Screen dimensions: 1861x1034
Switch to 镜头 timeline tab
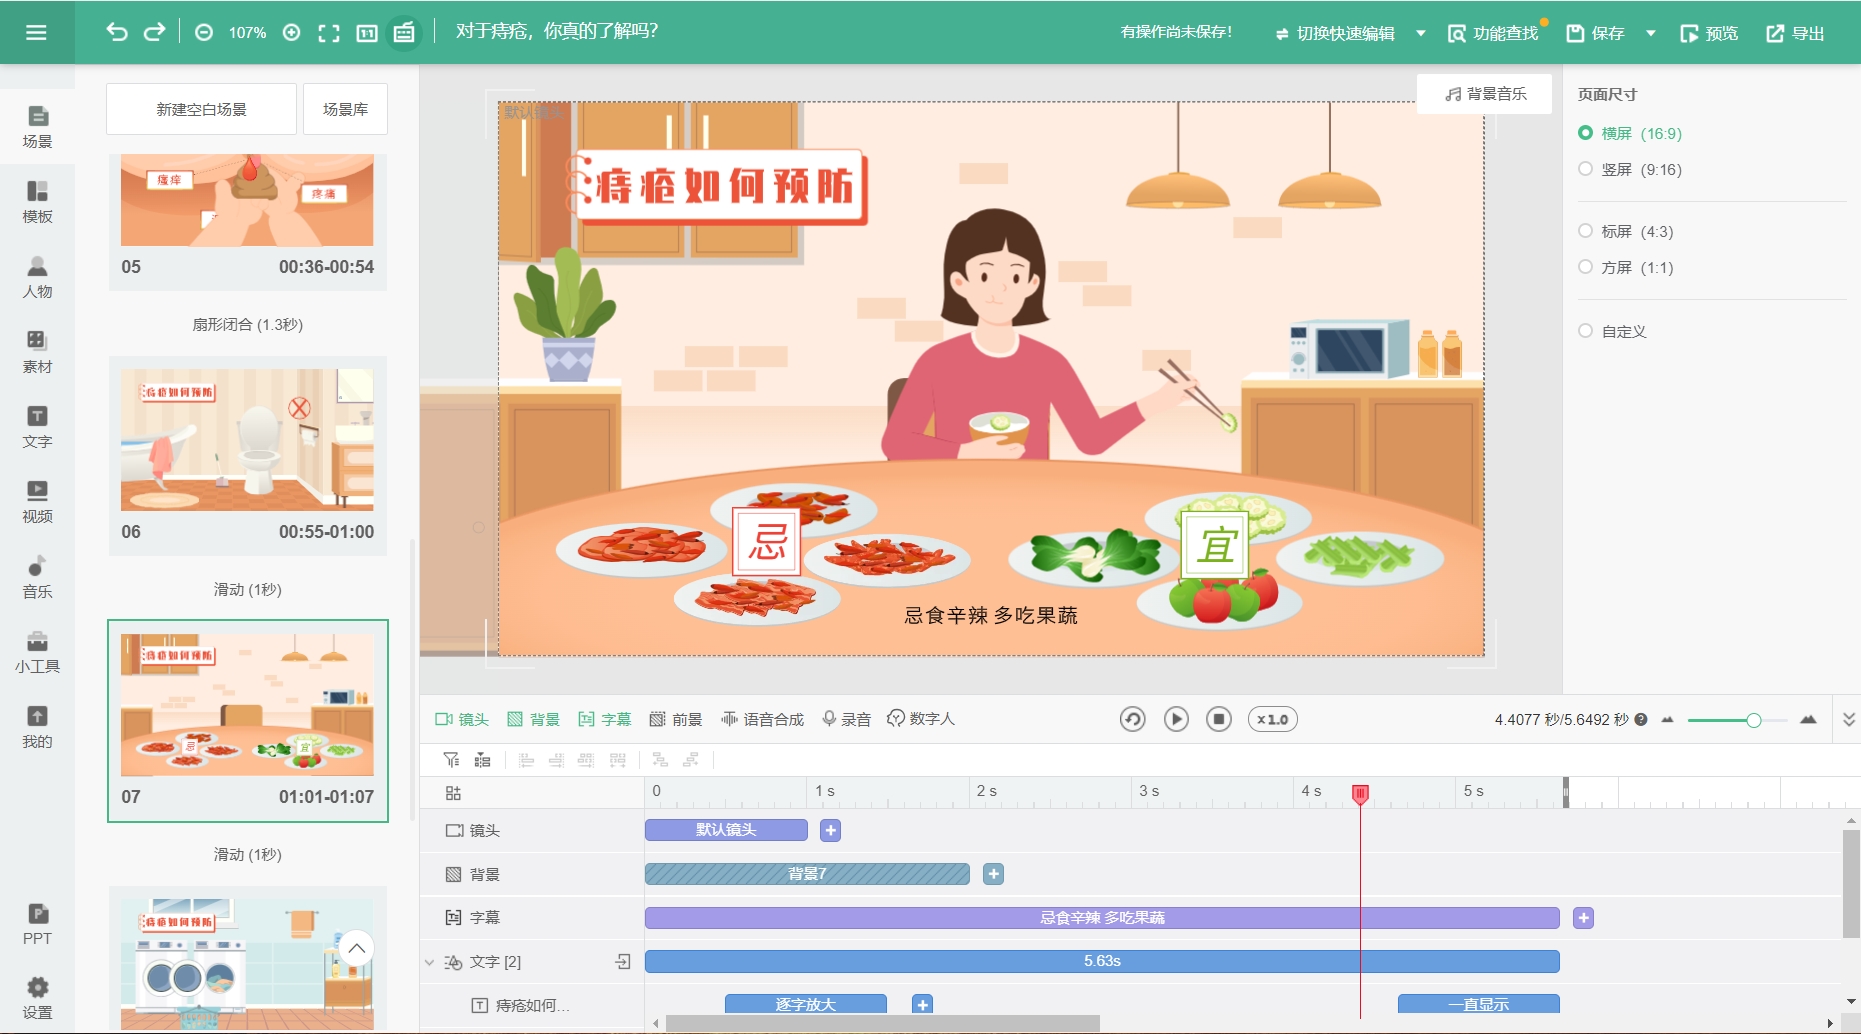(x=462, y=720)
